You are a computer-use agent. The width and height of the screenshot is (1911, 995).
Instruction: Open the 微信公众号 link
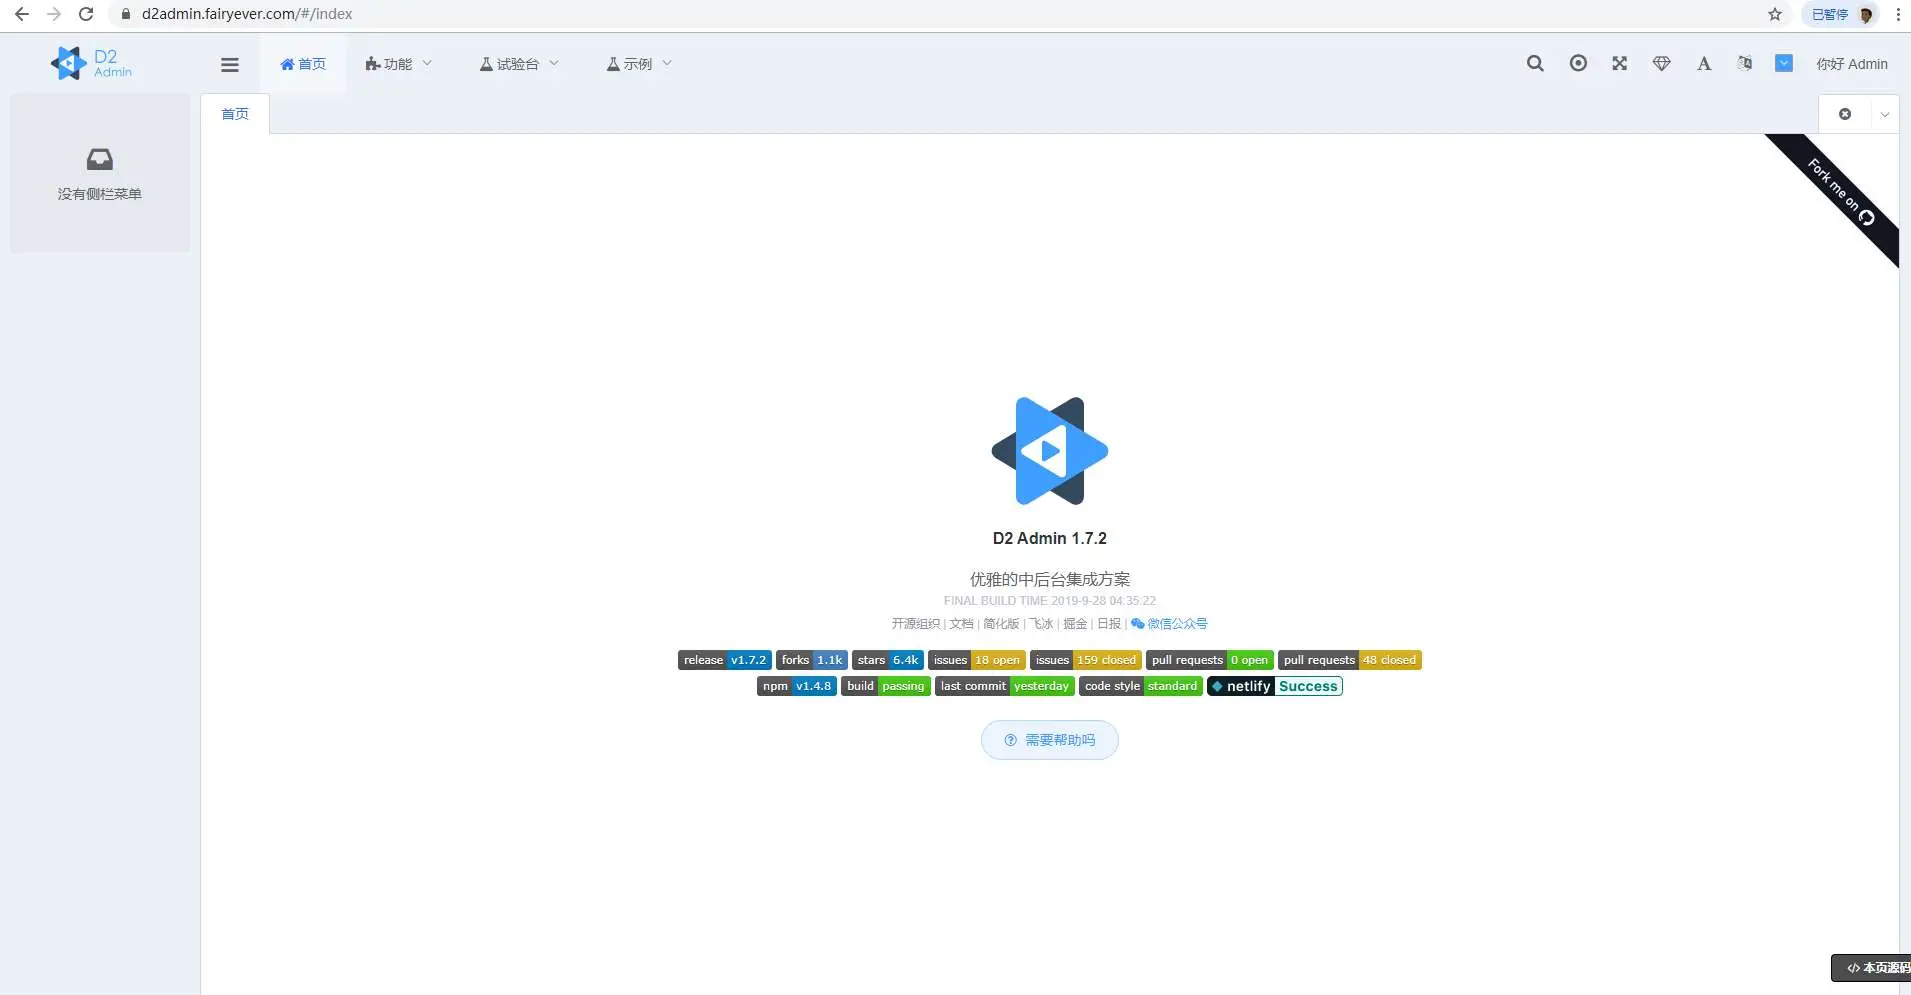(1169, 624)
